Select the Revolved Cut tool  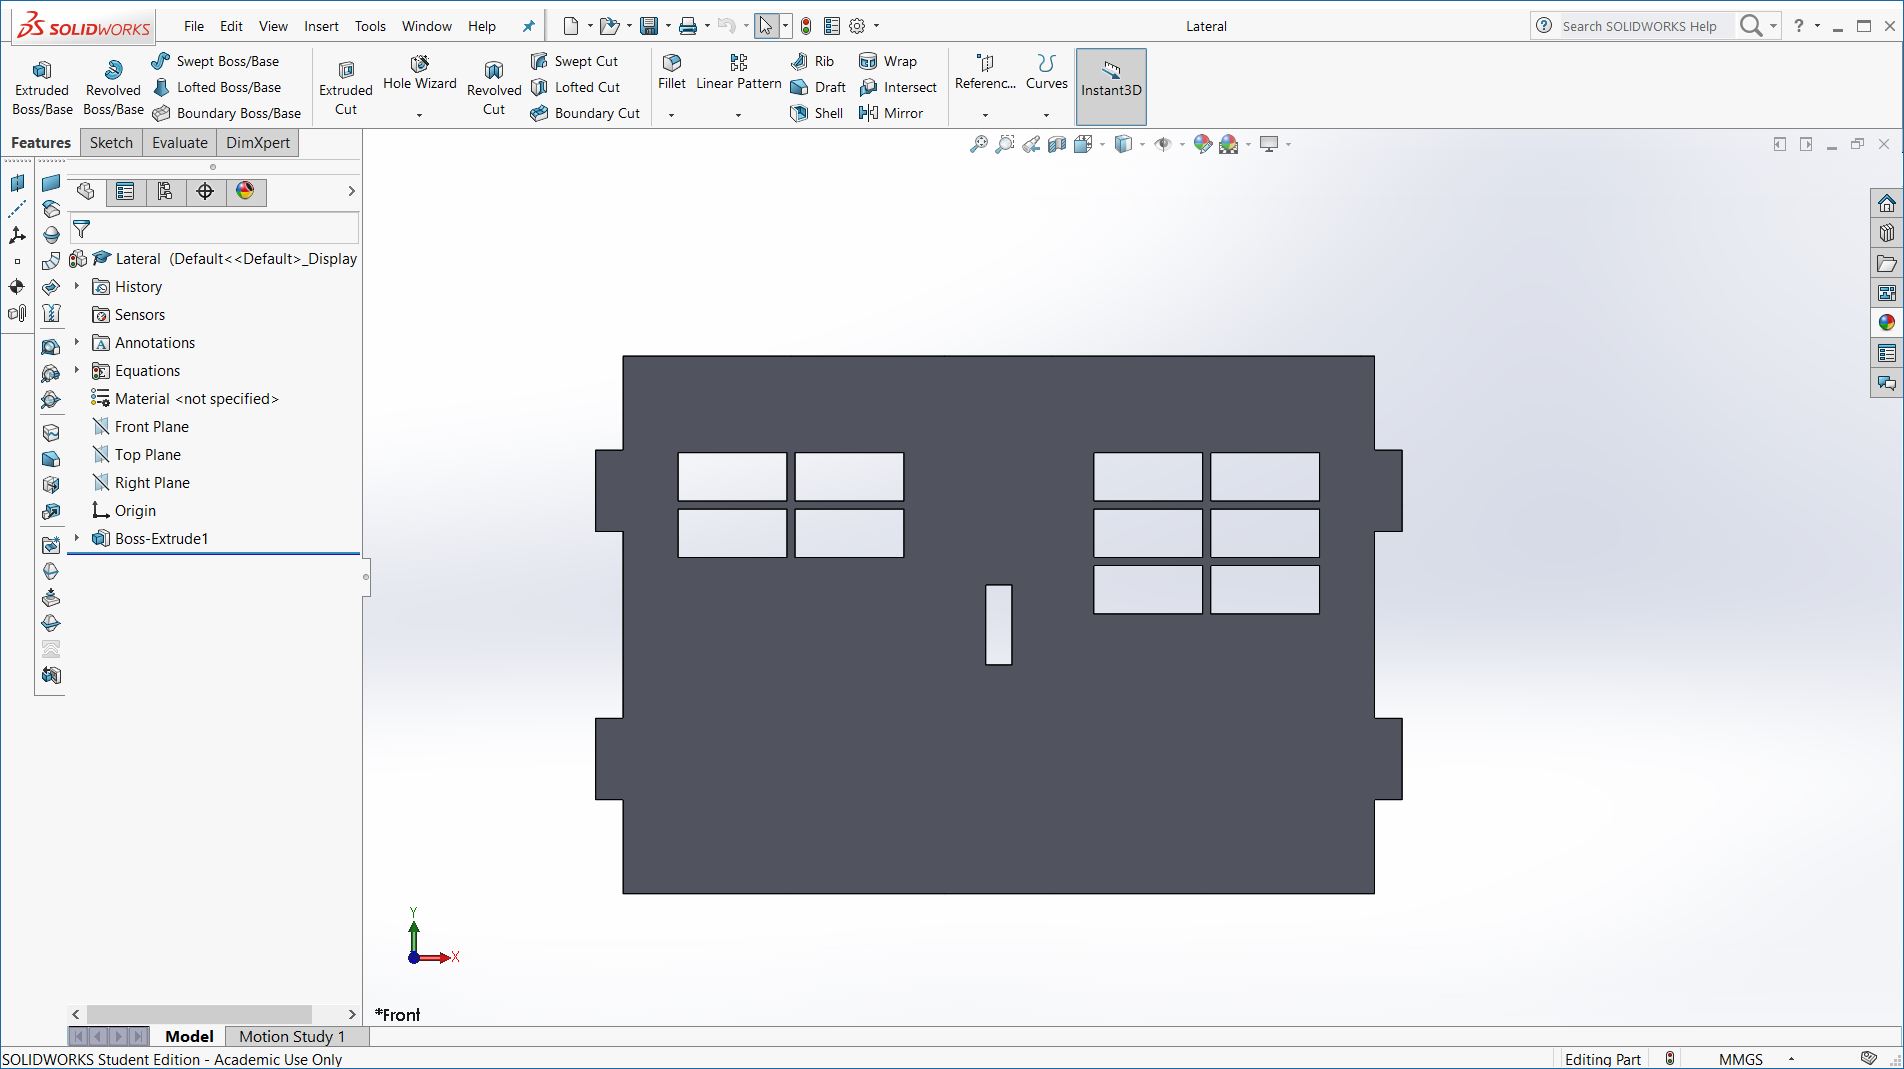click(494, 87)
